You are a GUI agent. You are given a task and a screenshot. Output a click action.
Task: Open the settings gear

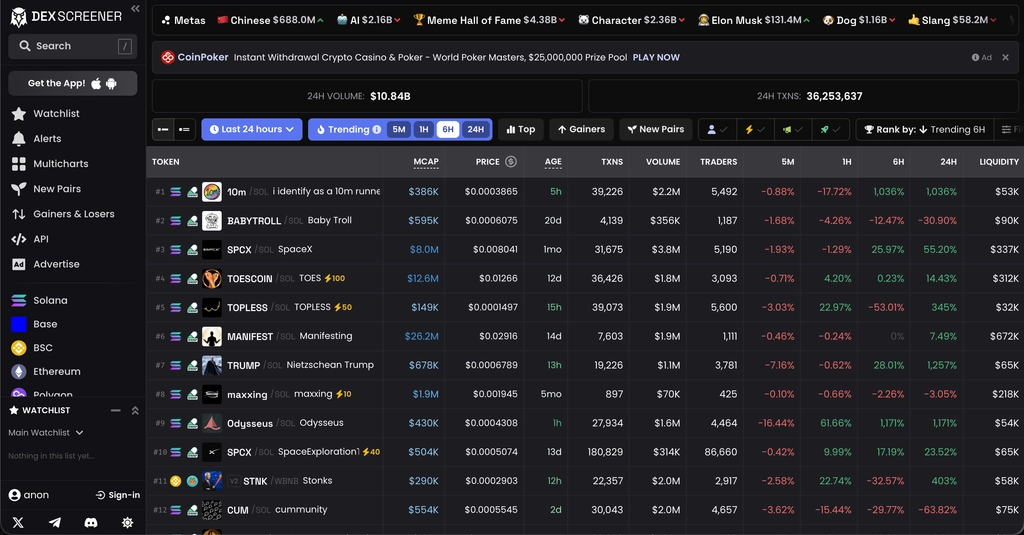click(x=127, y=523)
